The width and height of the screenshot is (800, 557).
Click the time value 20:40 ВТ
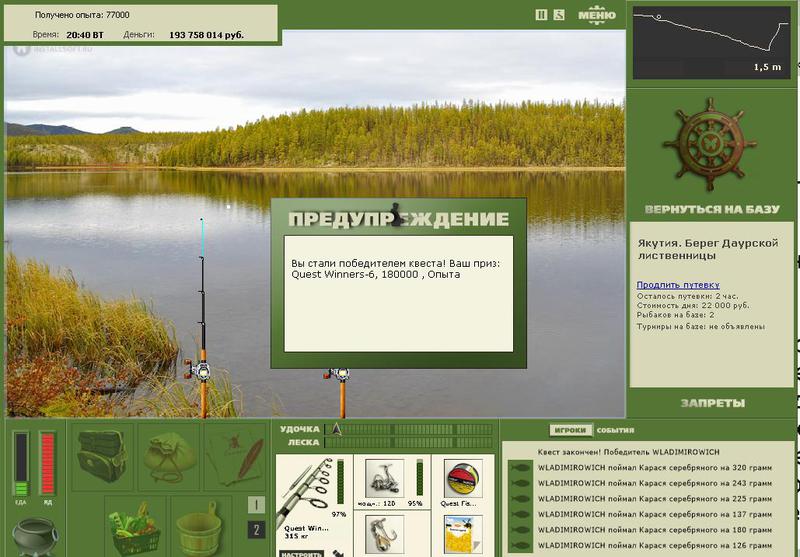coord(85,35)
